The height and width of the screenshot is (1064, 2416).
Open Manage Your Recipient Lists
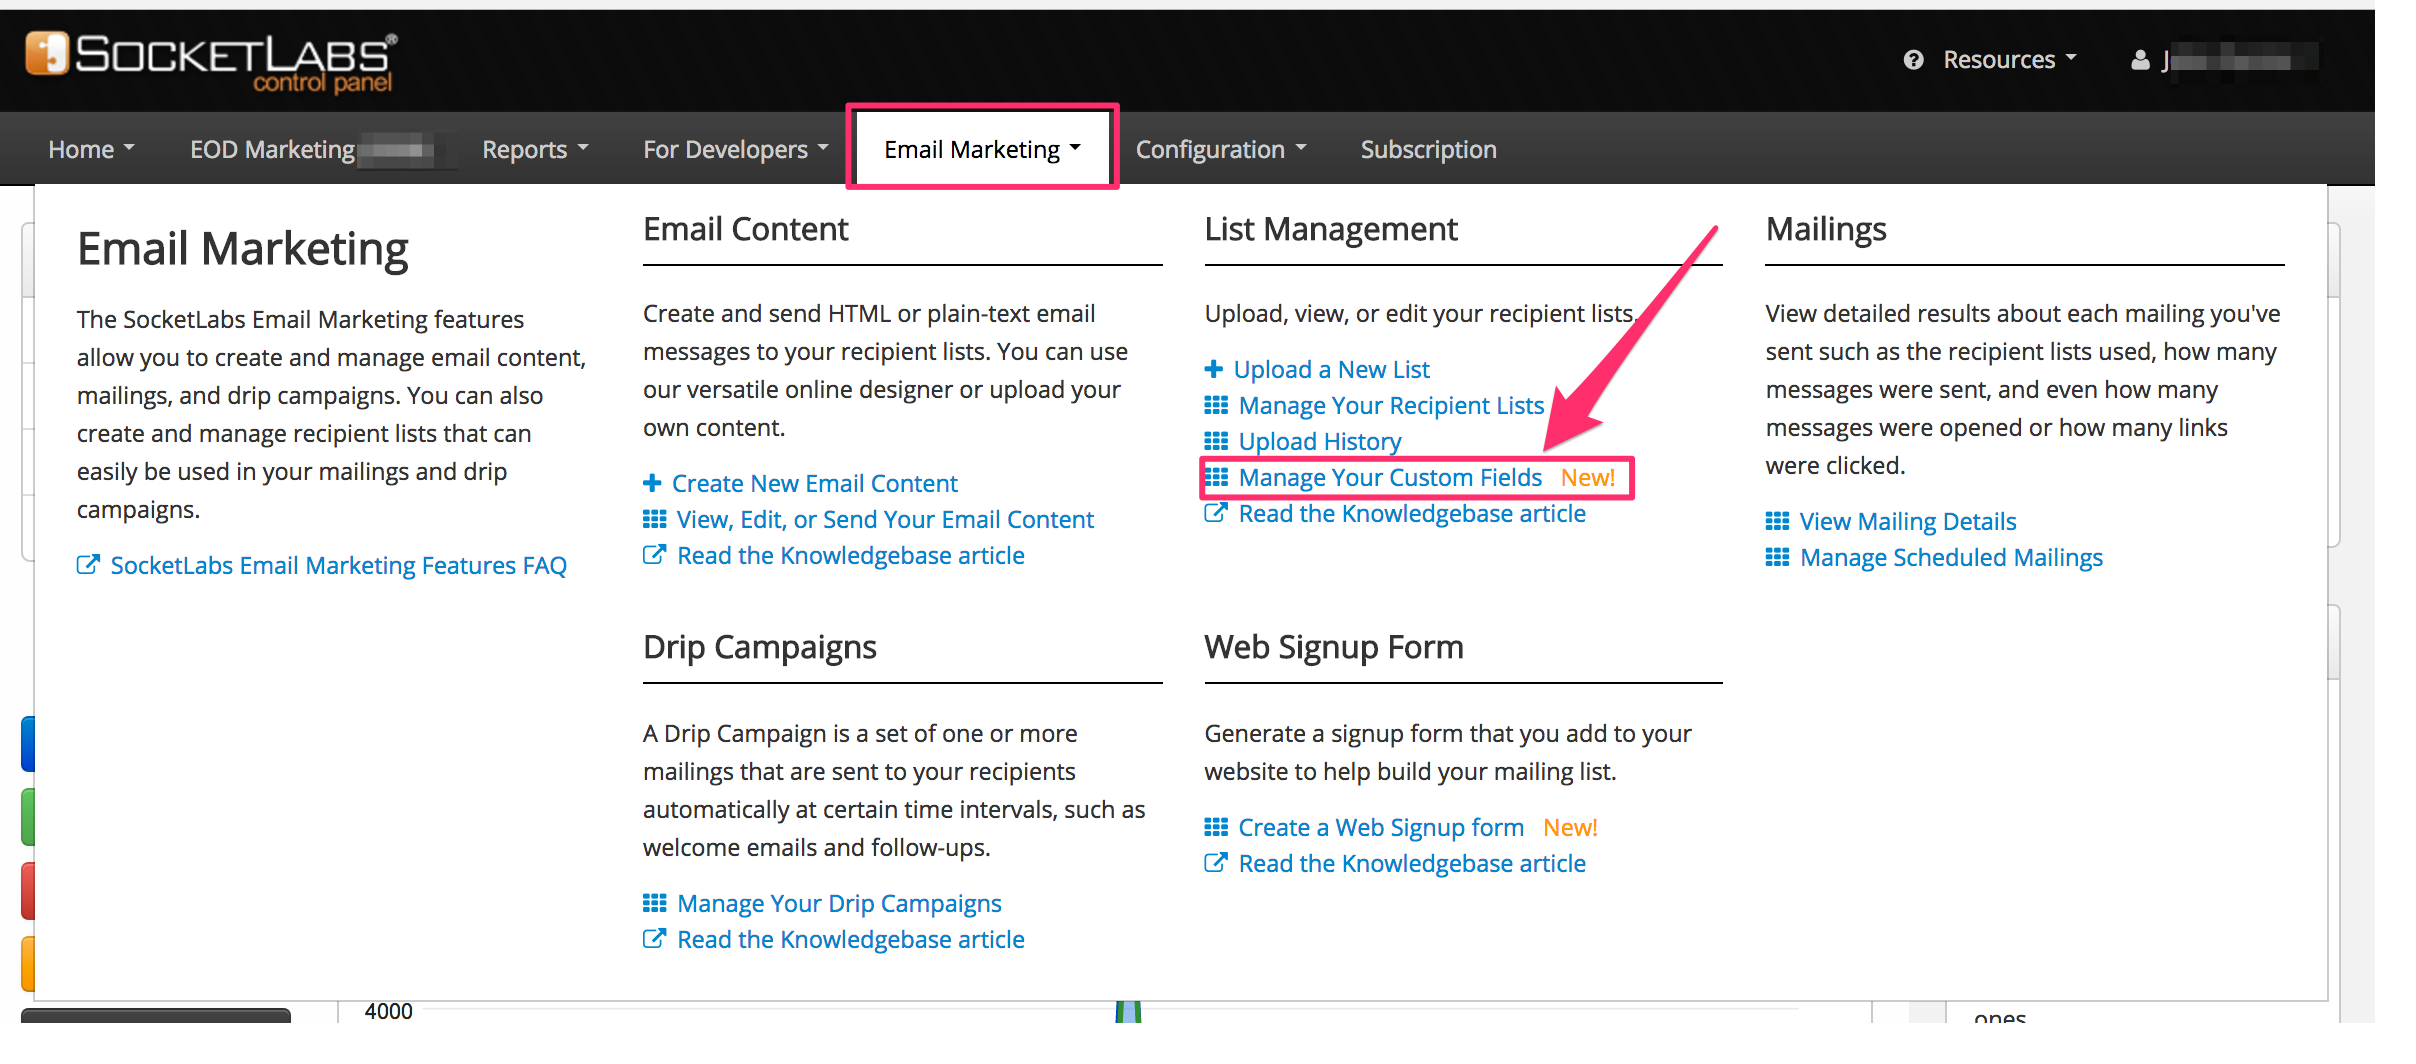point(1391,405)
